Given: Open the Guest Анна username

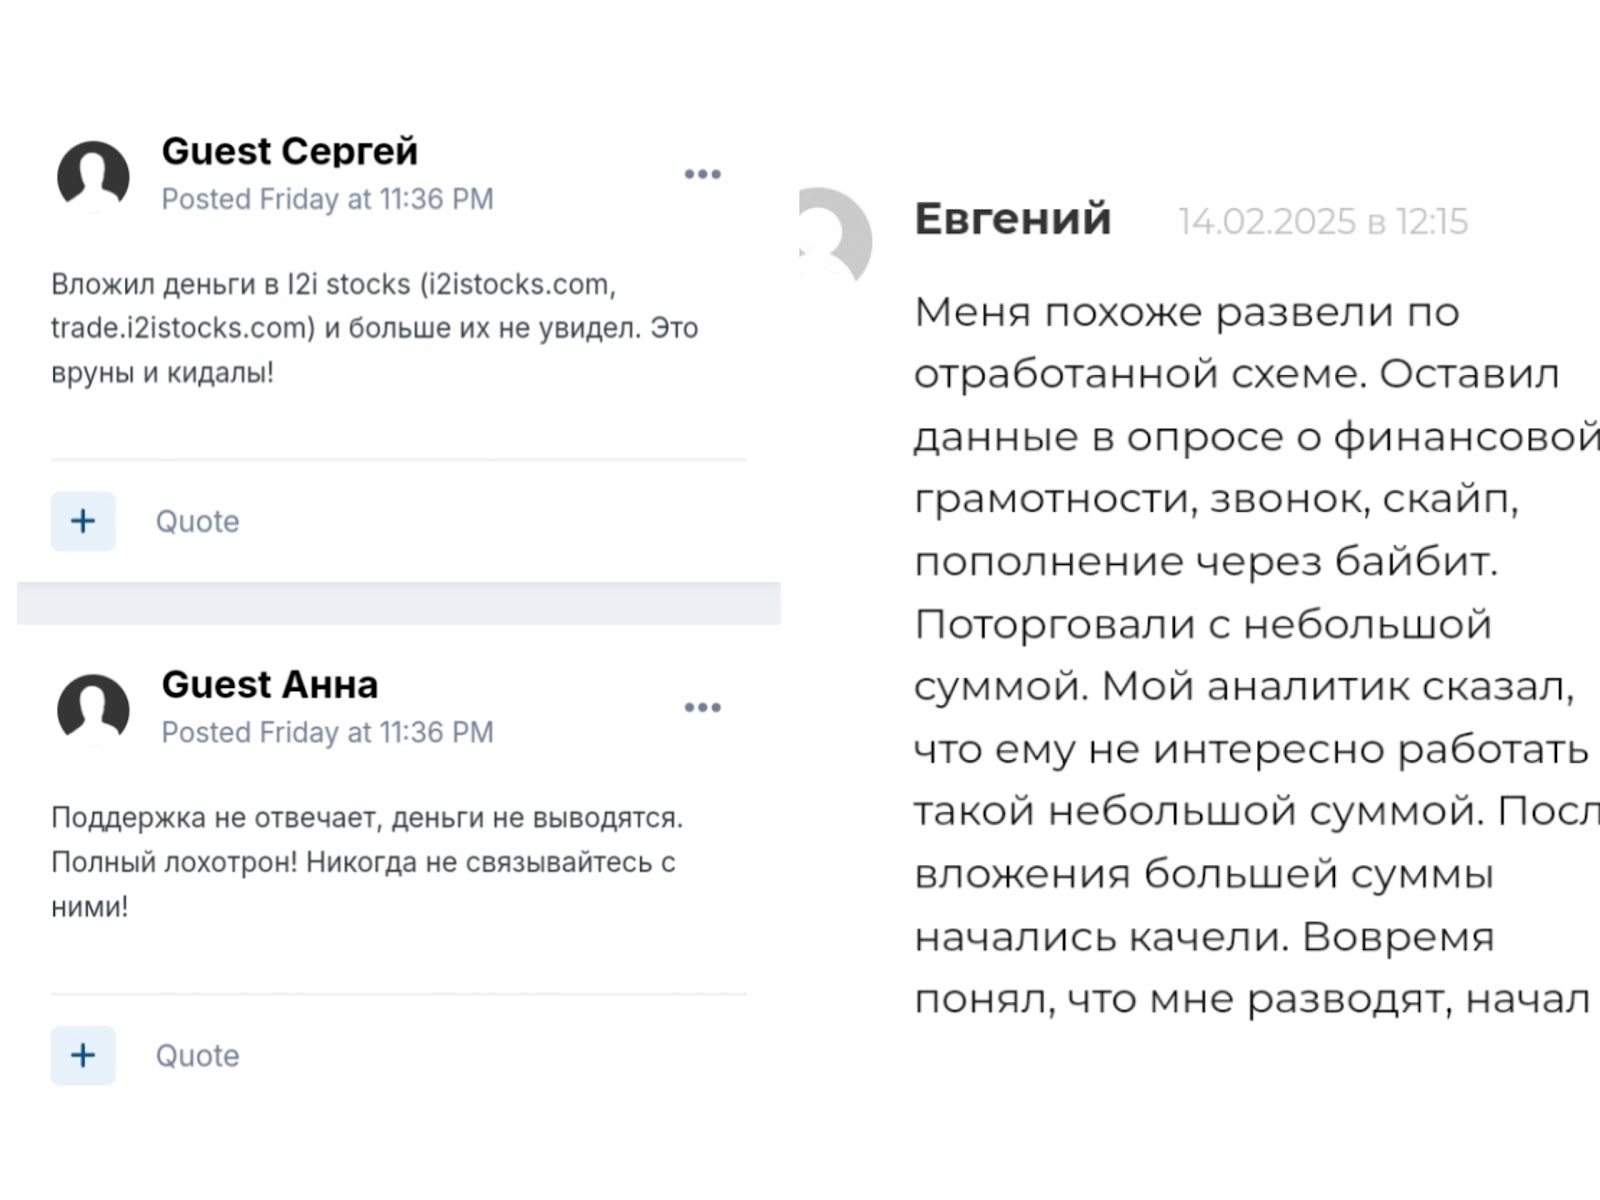Looking at the screenshot, I should point(269,685).
